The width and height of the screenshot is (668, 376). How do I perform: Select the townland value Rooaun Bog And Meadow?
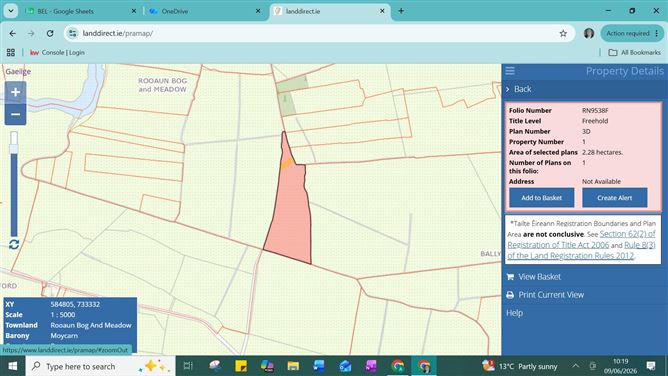coord(91,325)
